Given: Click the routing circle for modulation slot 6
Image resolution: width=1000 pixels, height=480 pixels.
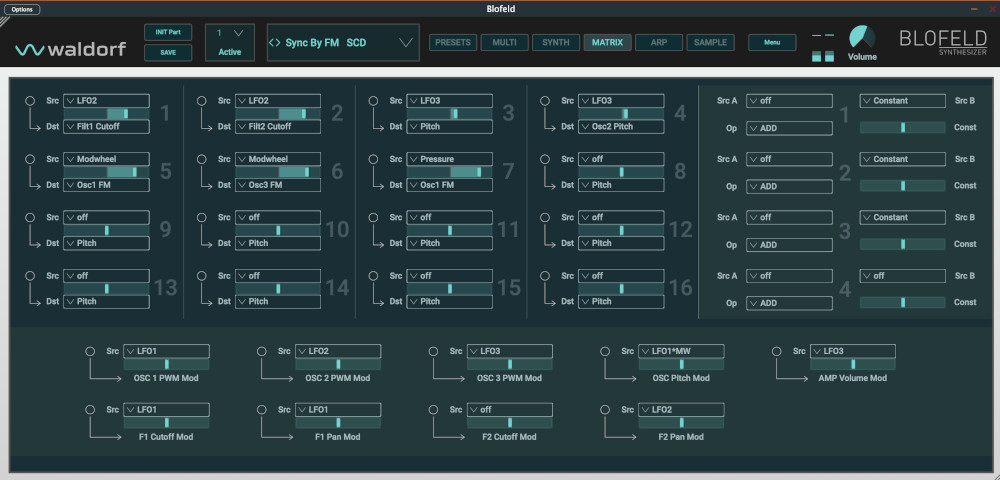Looking at the screenshot, I should [x=202, y=159].
